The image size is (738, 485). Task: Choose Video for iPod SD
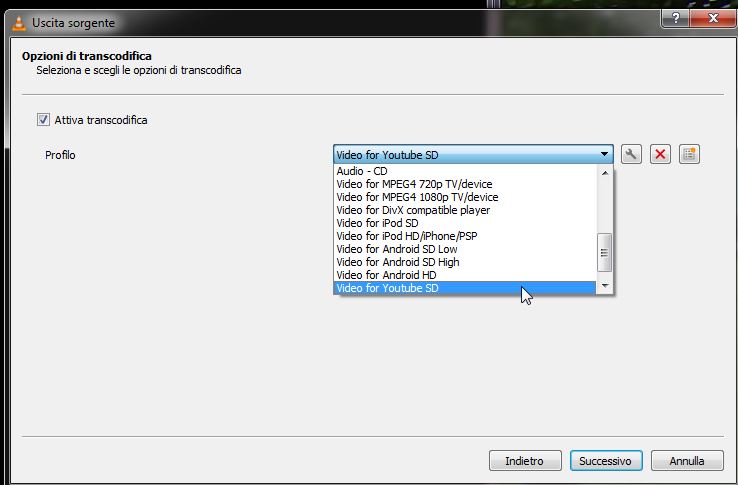pyautogui.click(x=465, y=223)
